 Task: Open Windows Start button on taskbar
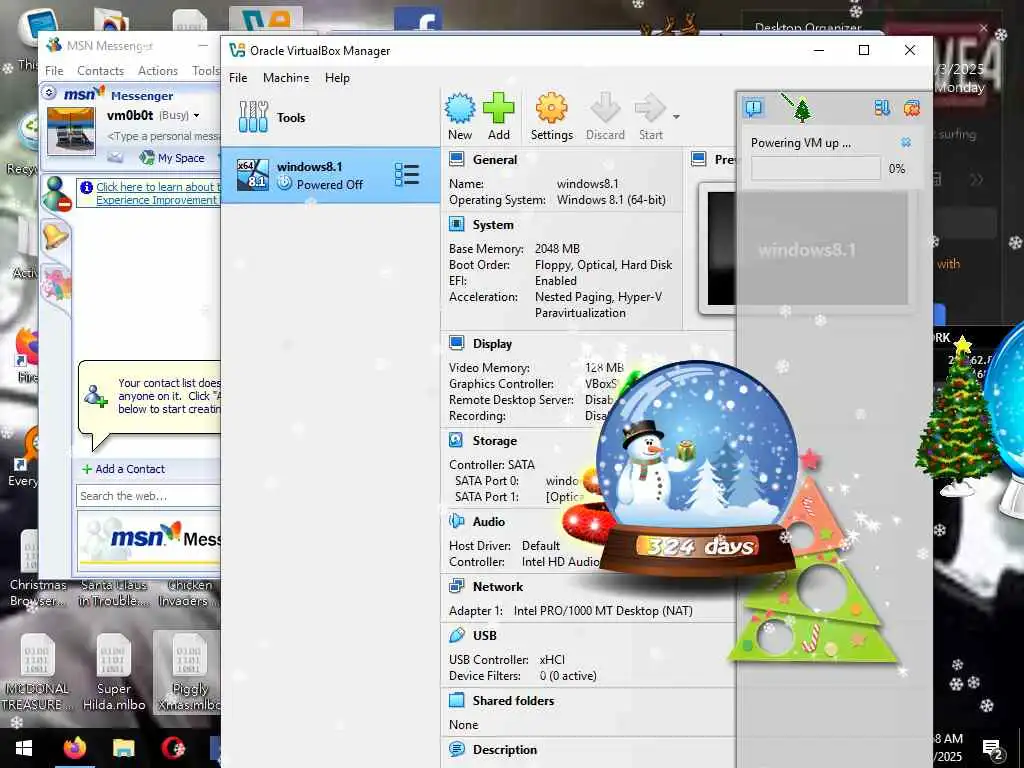tap(24, 748)
